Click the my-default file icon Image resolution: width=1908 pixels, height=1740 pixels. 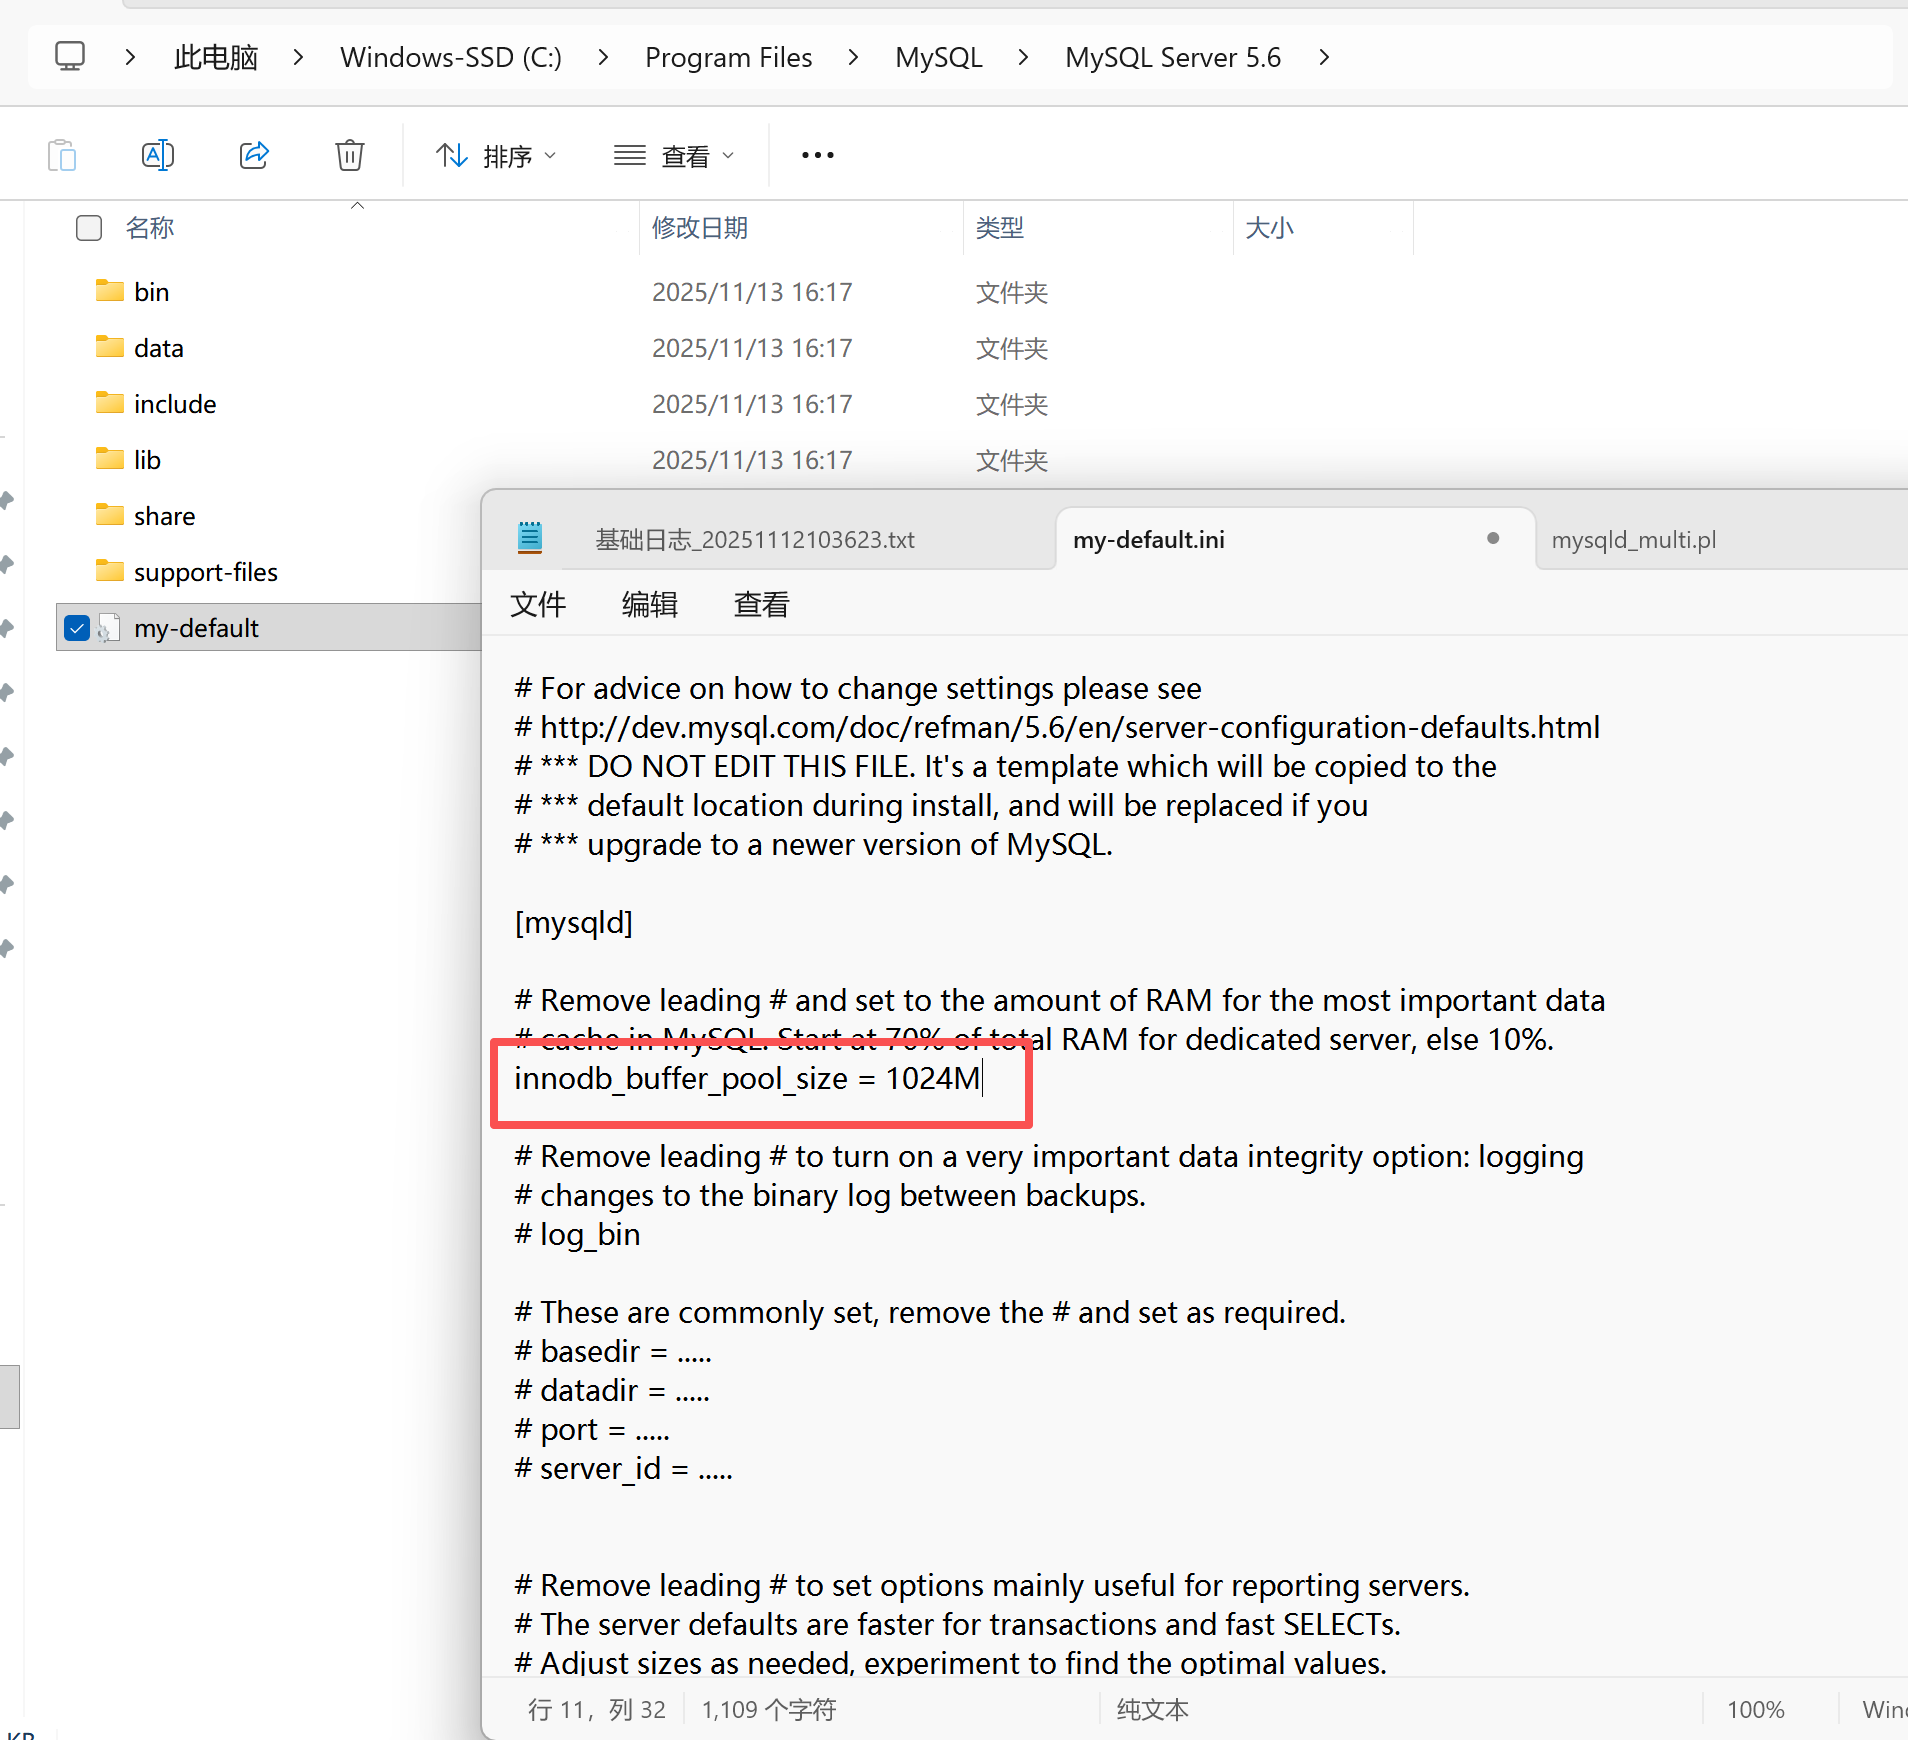click(109, 628)
